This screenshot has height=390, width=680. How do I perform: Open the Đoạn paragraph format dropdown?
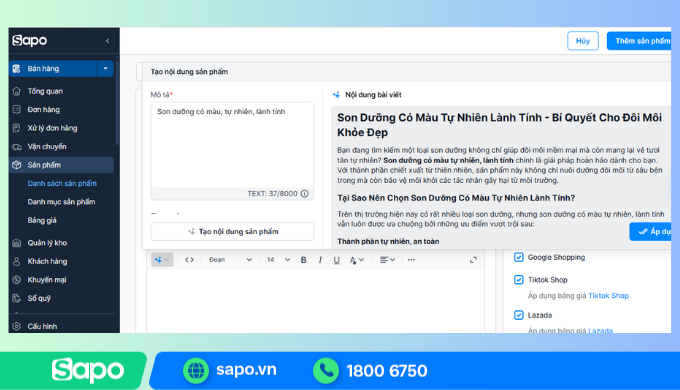pyautogui.click(x=230, y=260)
